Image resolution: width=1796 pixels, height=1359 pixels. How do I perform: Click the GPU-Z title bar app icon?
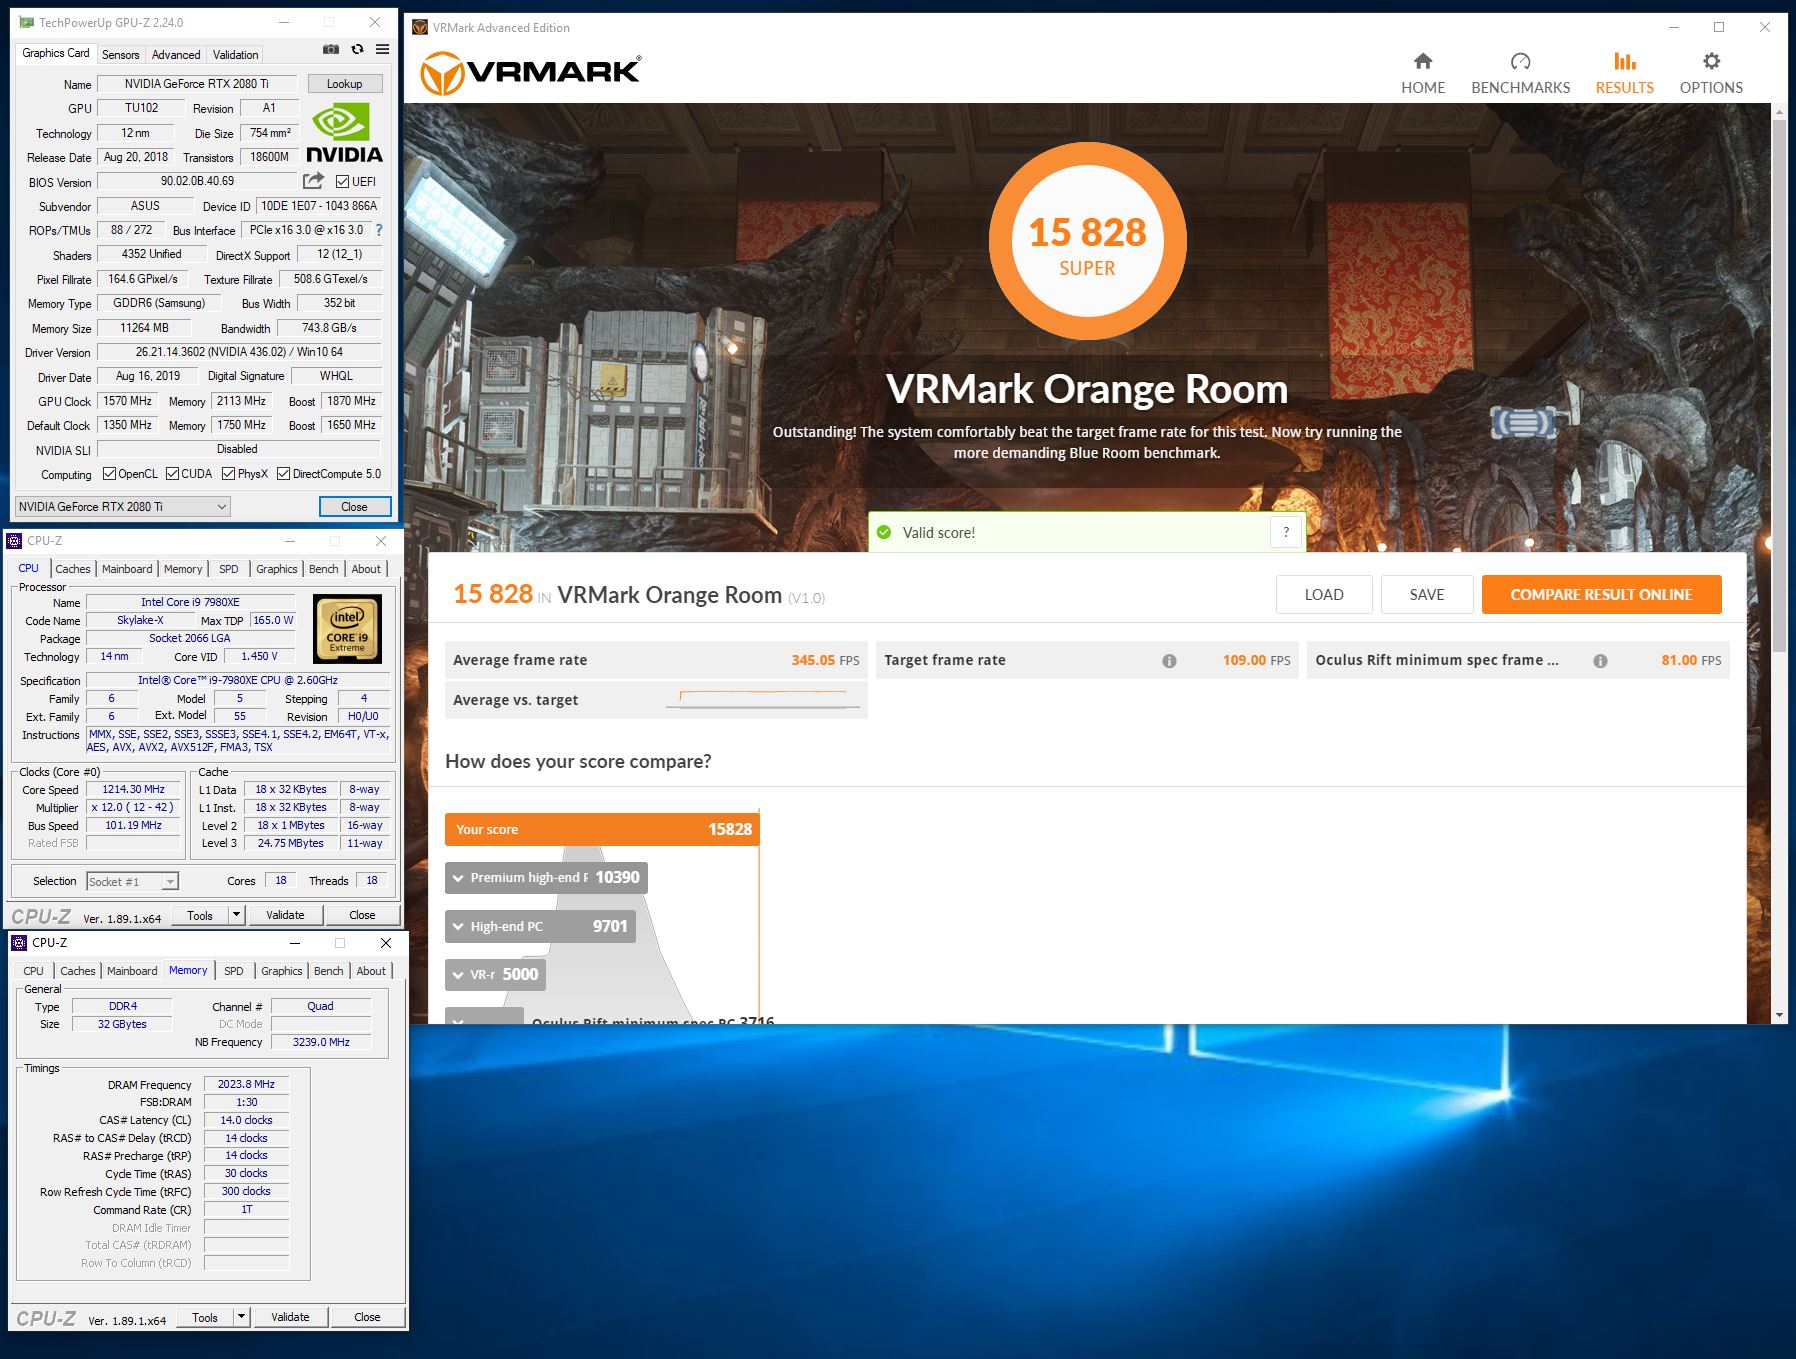coord(25,22)
